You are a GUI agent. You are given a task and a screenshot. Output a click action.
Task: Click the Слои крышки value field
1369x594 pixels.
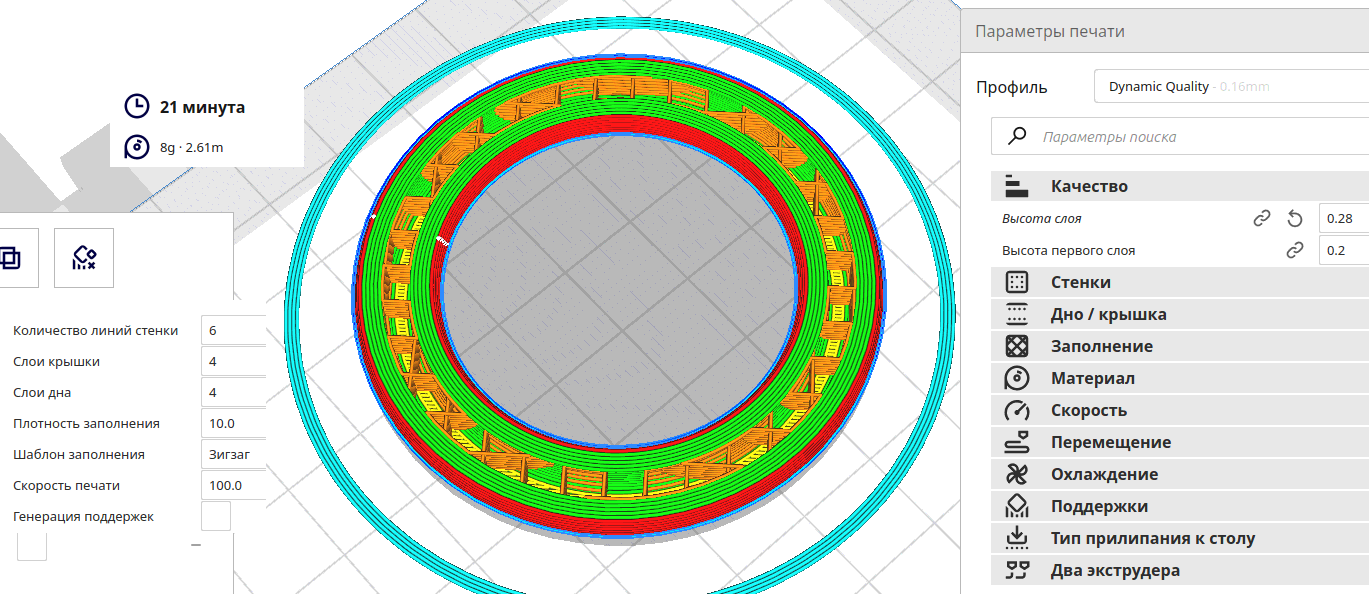point(233,361)
